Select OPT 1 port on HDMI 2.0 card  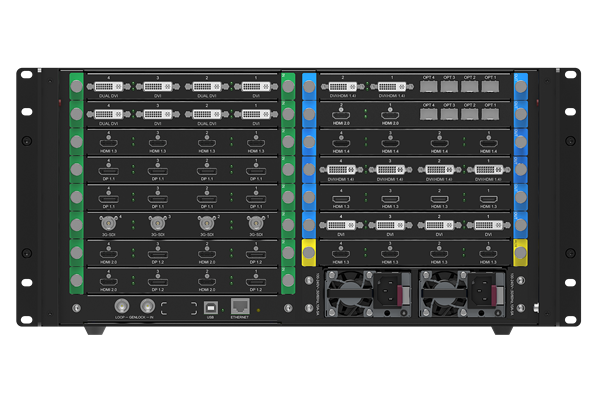(490, 114)
